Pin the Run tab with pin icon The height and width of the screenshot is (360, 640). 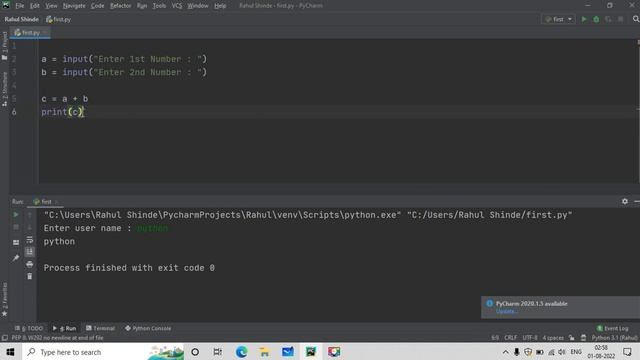(16, 258)
